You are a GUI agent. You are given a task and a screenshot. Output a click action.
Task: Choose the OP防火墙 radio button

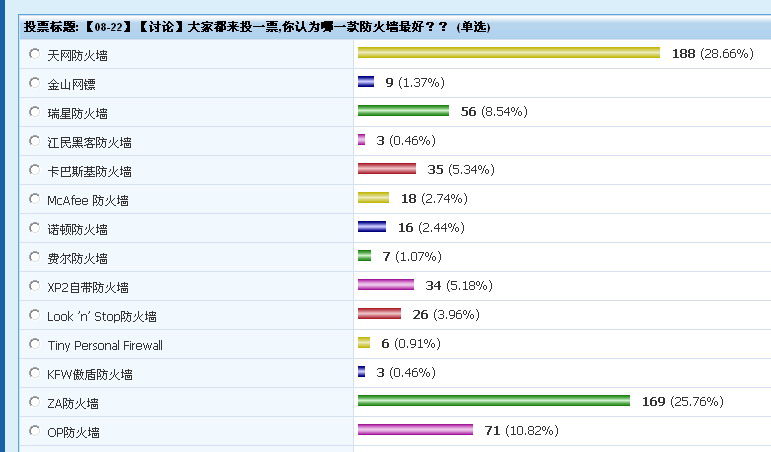pos(35,431)
